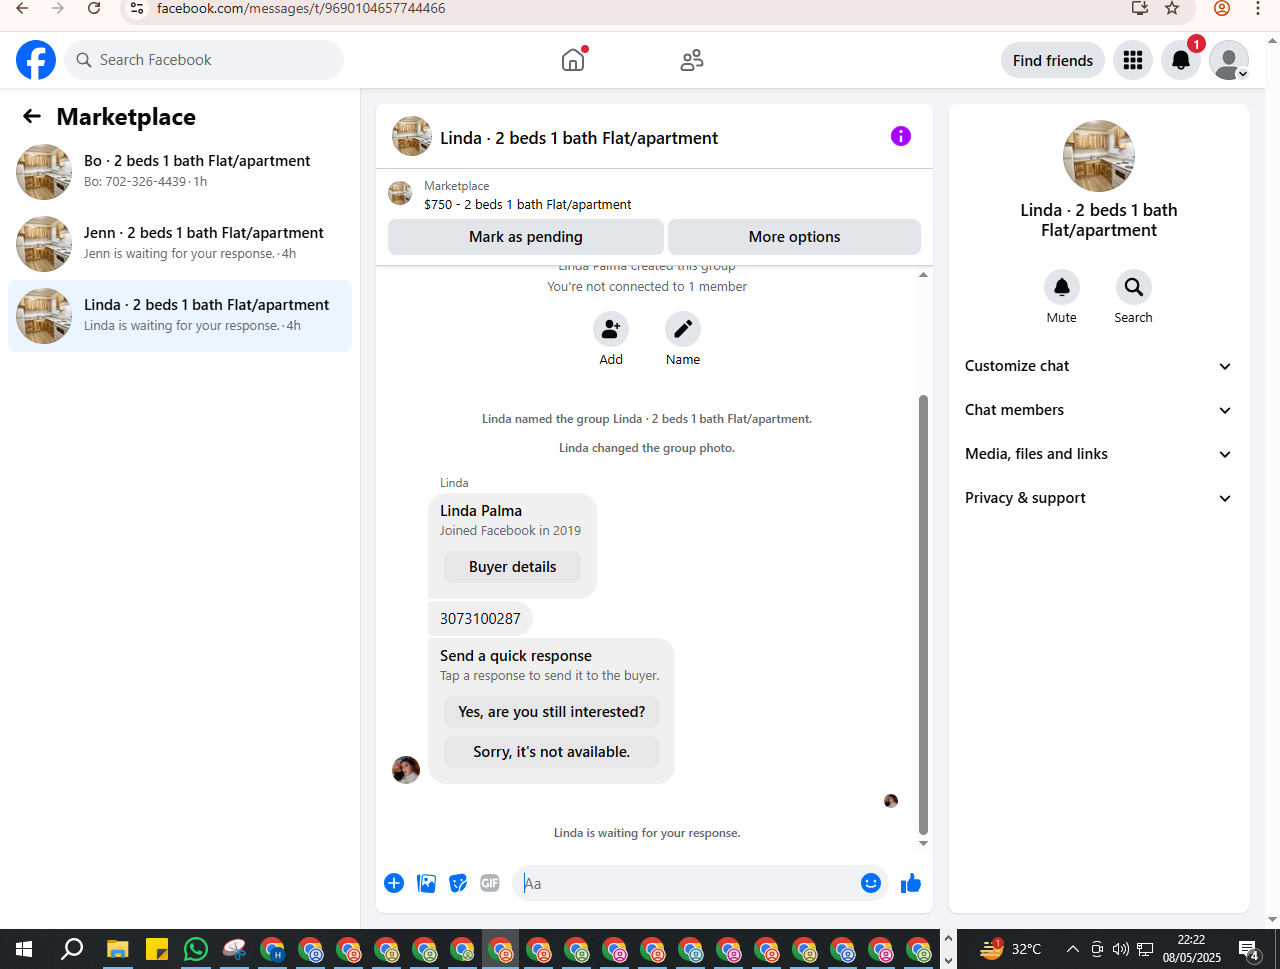The image size is (1280, 969).
Task: Open listing thumbnail beside $750 price
Action: coord(400,194)
